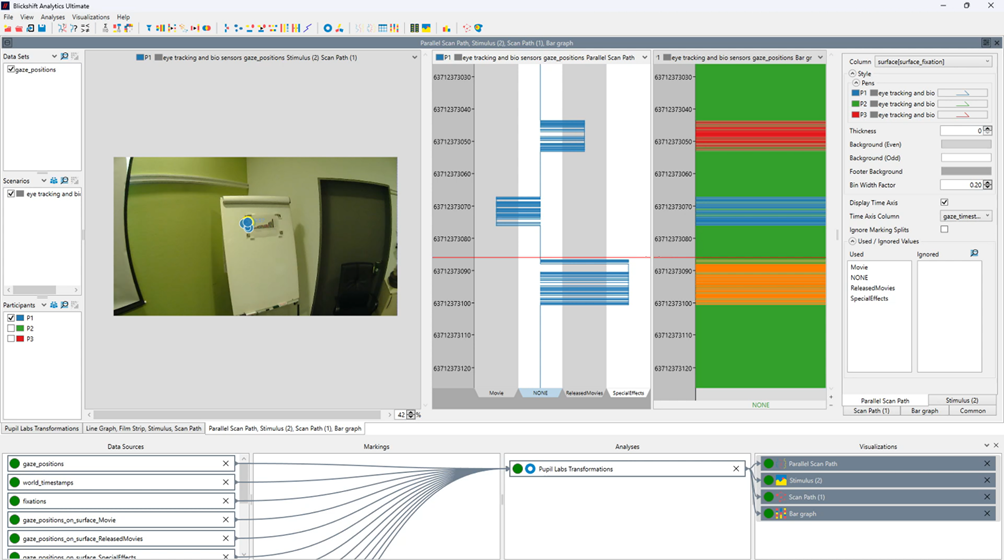Expand Scenarios header dropdown arrow
The width and height of the screenshot is (1004, 560).
pos(44,180)
